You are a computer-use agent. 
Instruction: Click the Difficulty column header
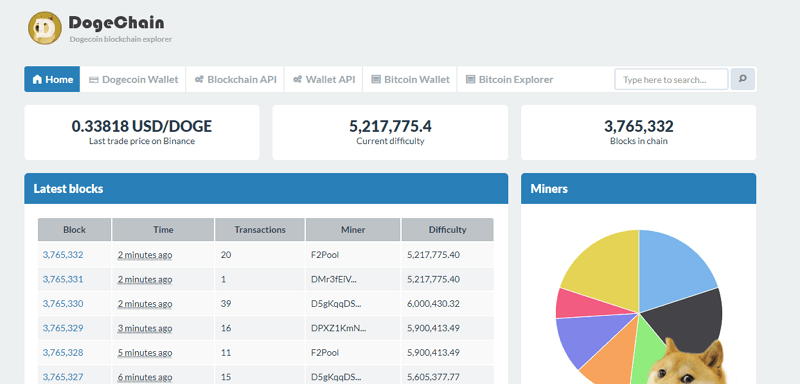point(447,229)
